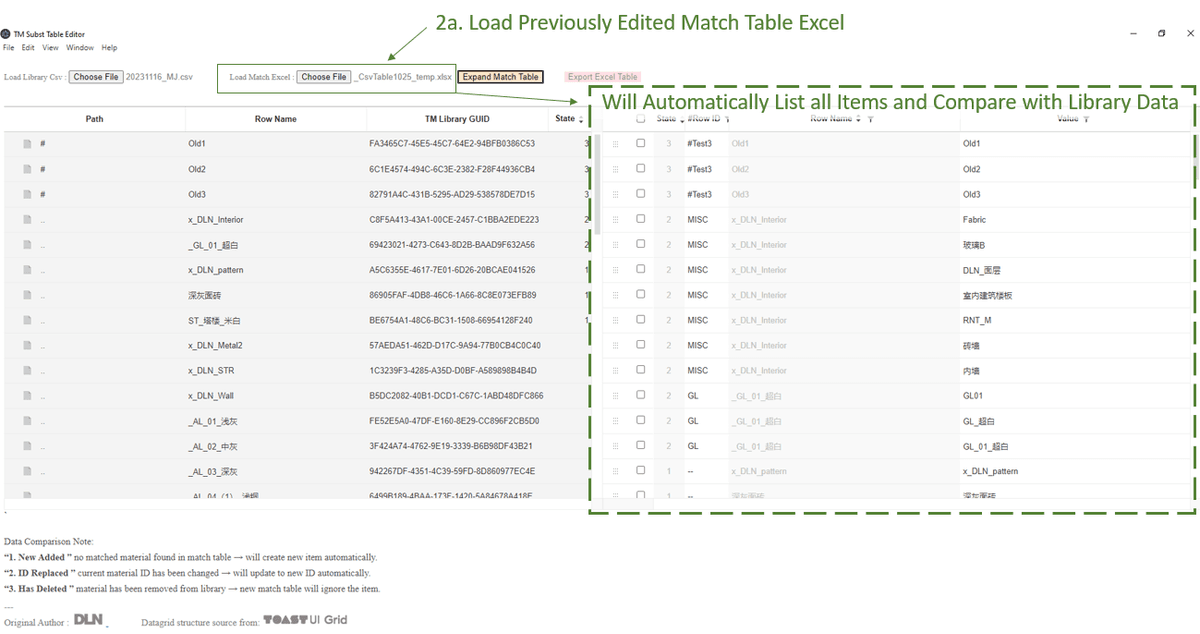Click the drag handle of the Fabric row
Screen dimensions: 1200x634
(615, 220)
